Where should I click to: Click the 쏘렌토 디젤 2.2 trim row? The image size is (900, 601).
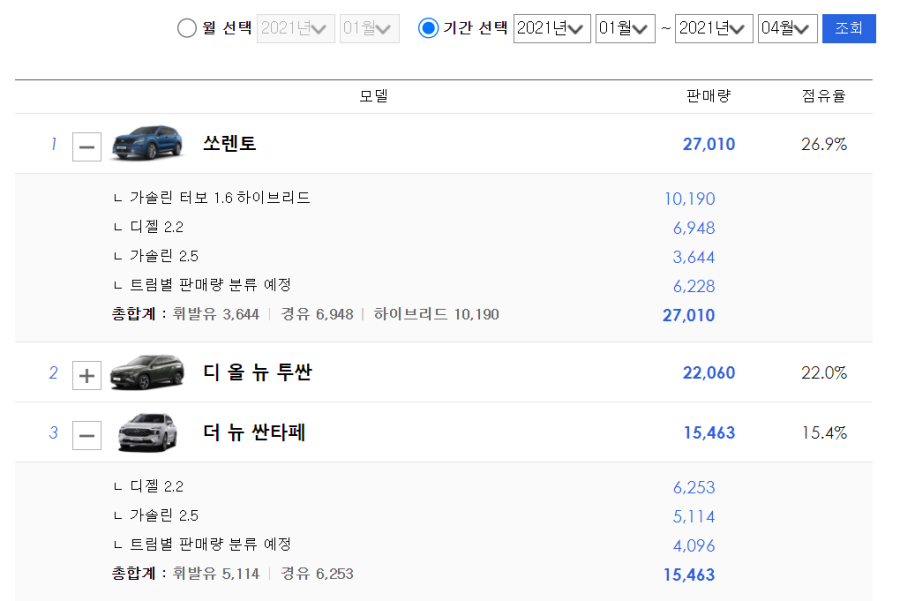tap(157, 227)
